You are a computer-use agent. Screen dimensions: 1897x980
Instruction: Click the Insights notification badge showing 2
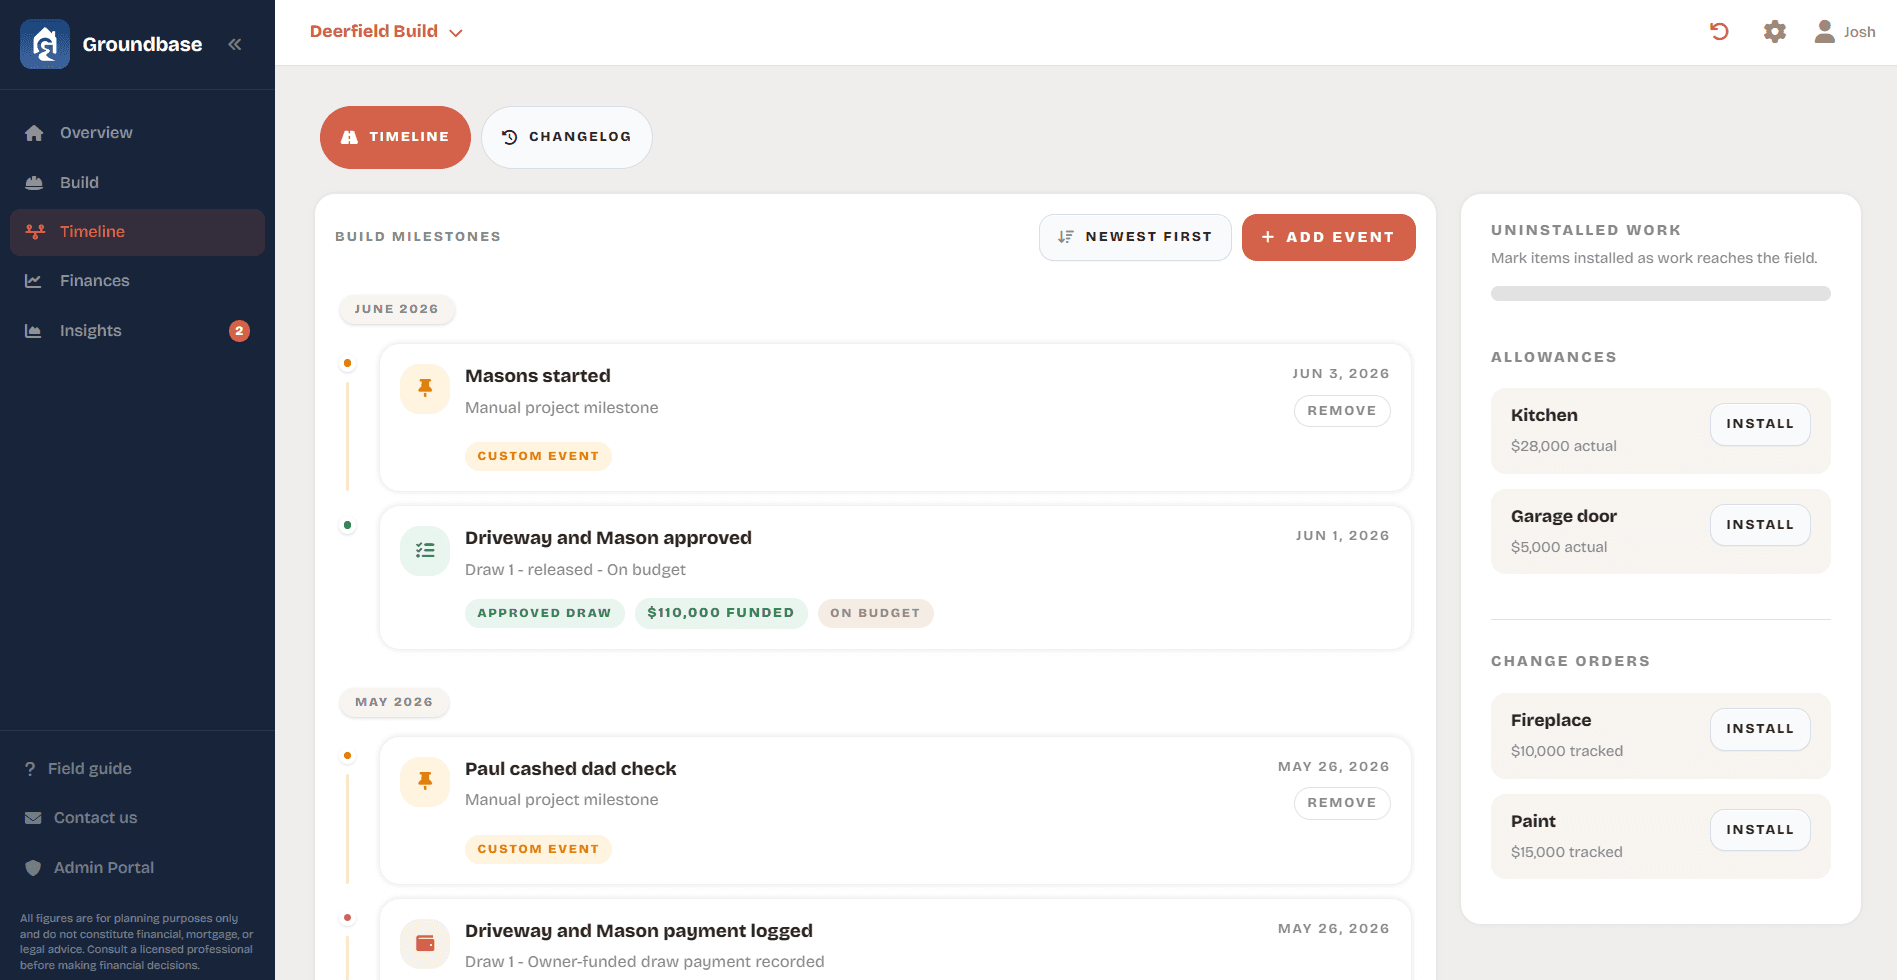(x=239, y=331)
